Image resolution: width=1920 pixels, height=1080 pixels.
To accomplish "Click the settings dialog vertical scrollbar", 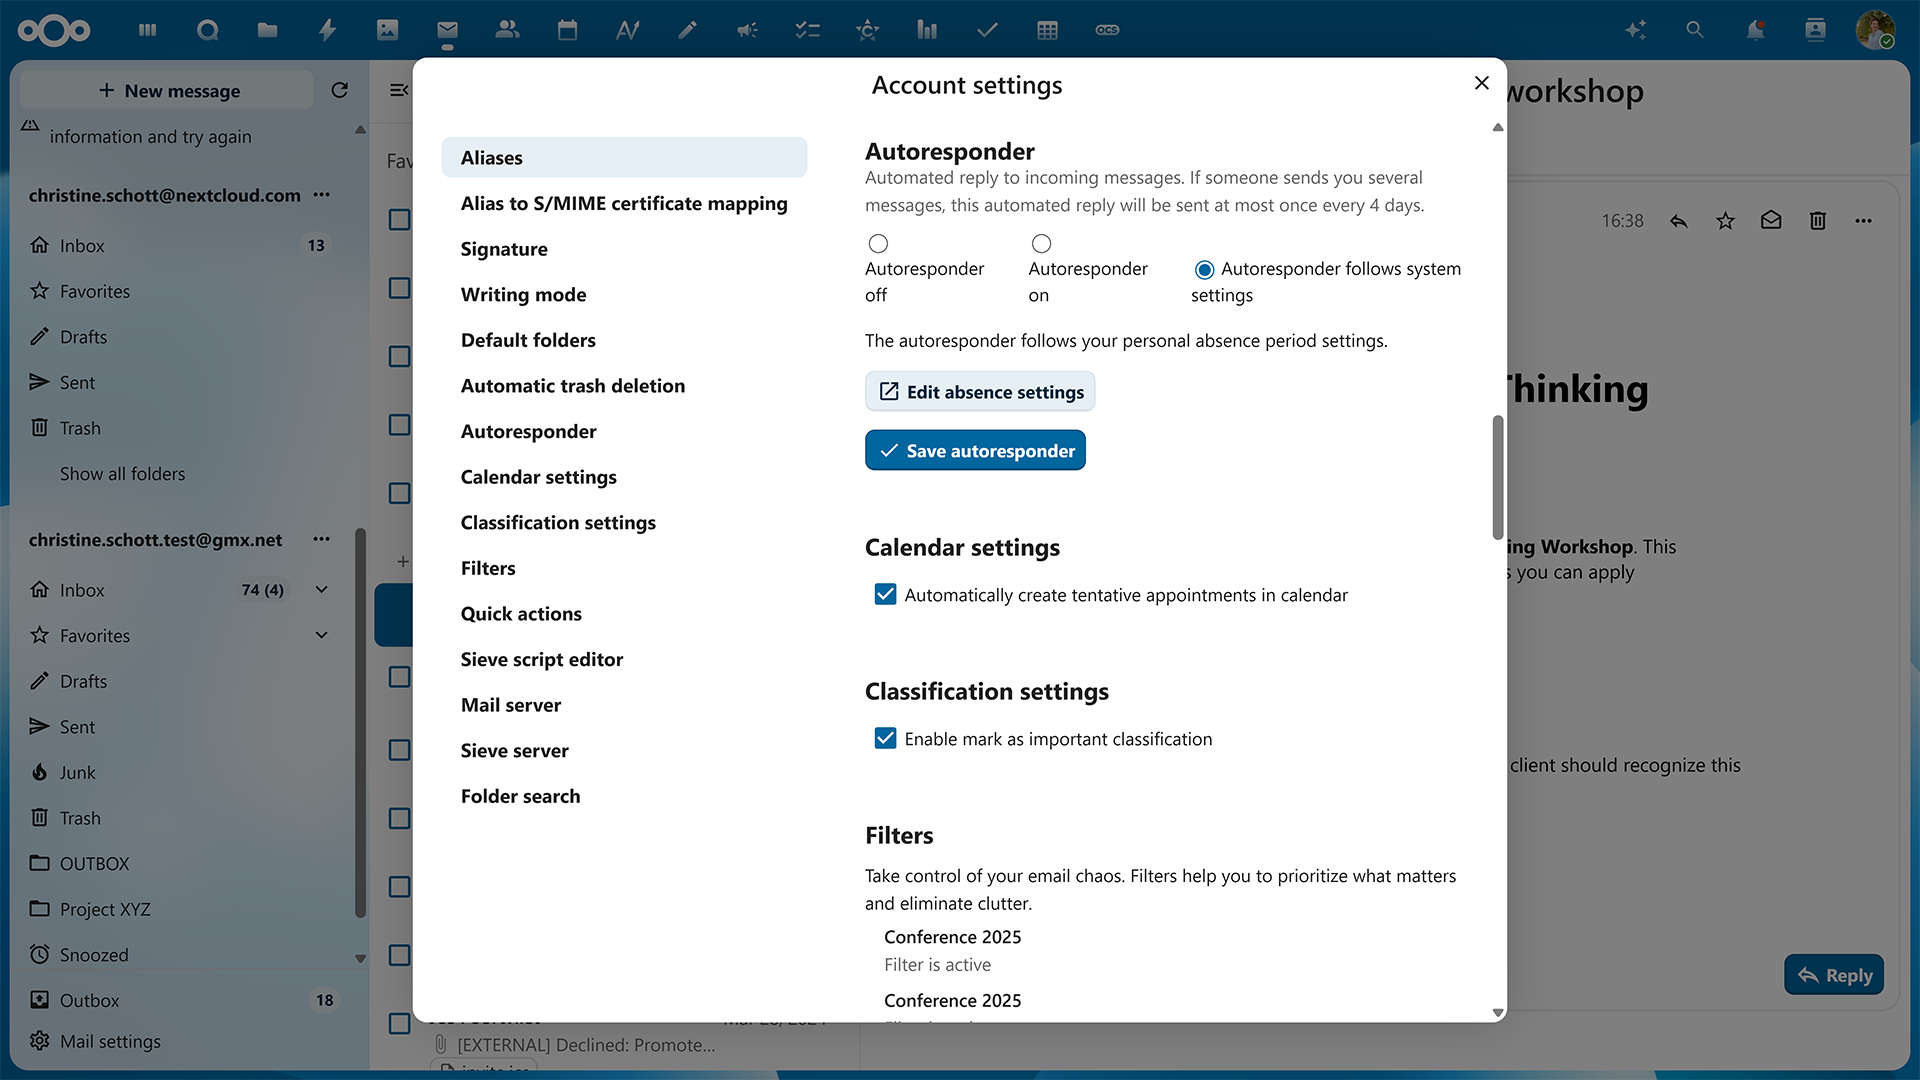I will [1497, 478].
